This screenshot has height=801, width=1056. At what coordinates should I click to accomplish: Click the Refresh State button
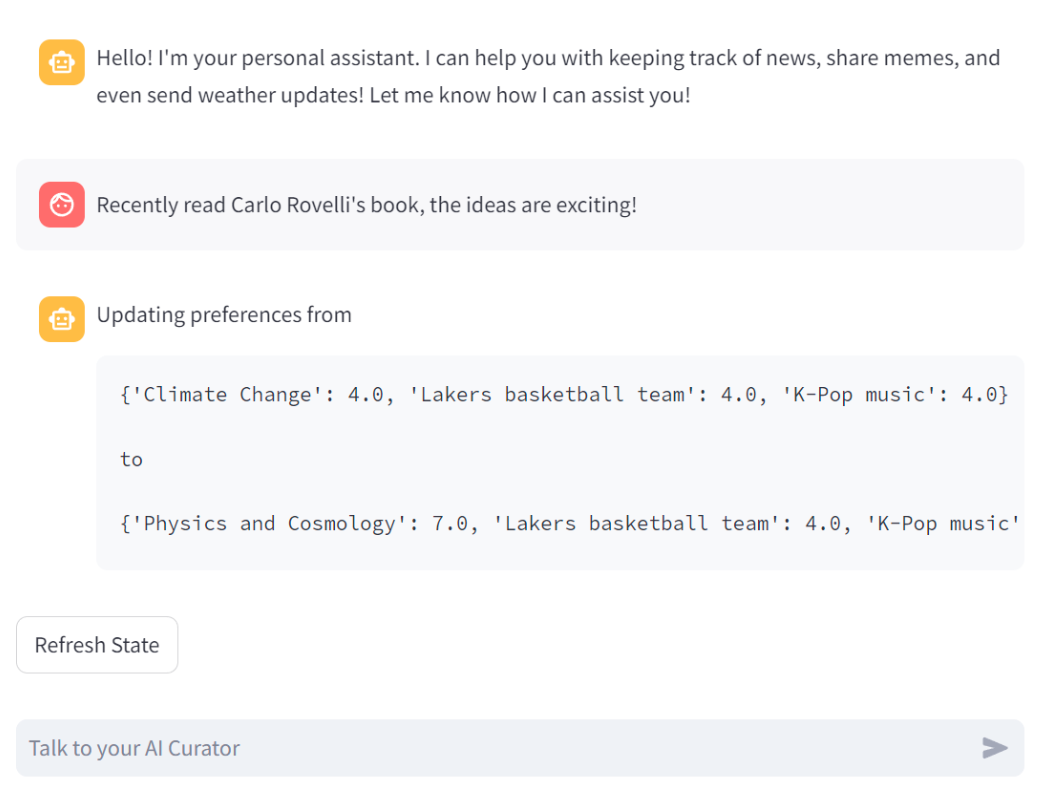pyautogui.click(x=97, y=645)
